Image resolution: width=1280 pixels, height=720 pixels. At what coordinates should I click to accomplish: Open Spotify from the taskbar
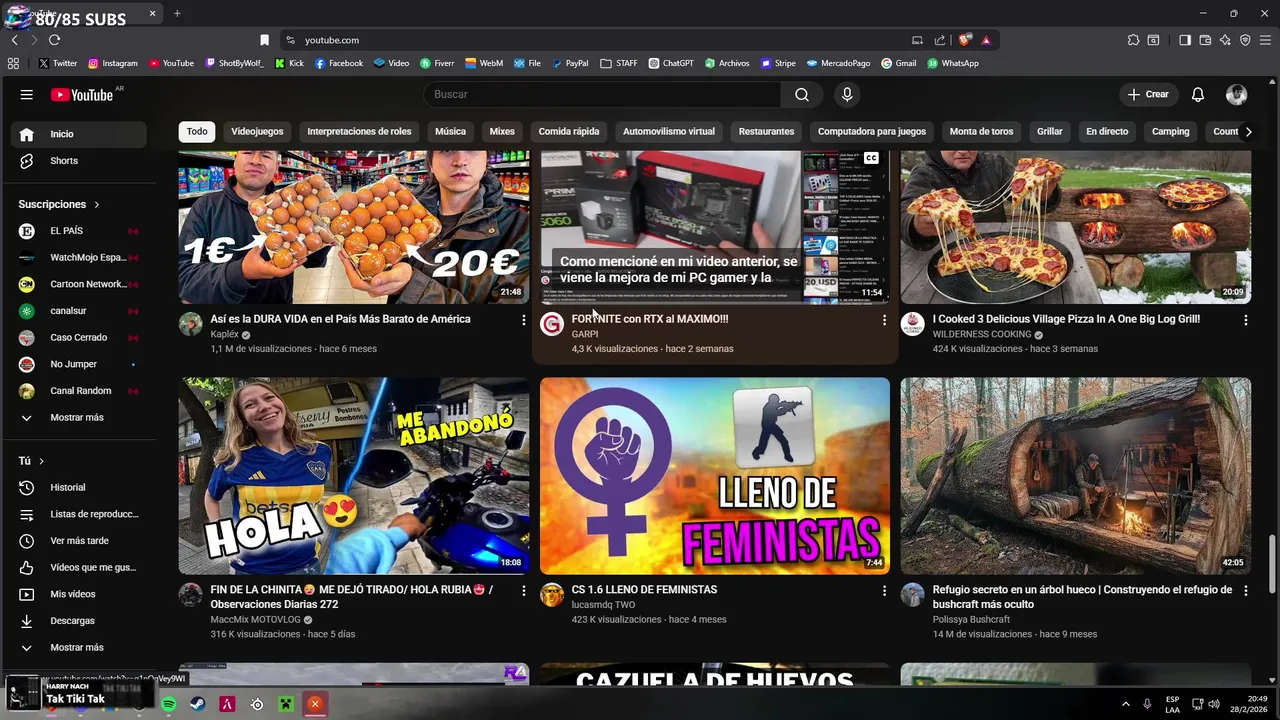(x=169, y=704)
